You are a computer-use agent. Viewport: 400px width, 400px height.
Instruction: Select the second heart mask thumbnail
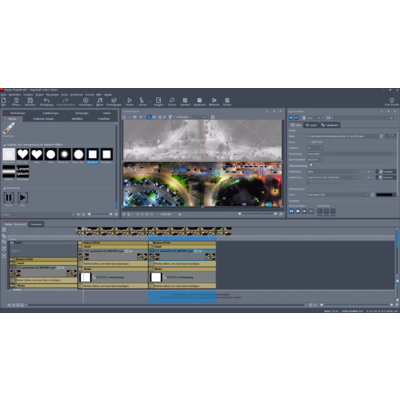click(x=37, y=154)
